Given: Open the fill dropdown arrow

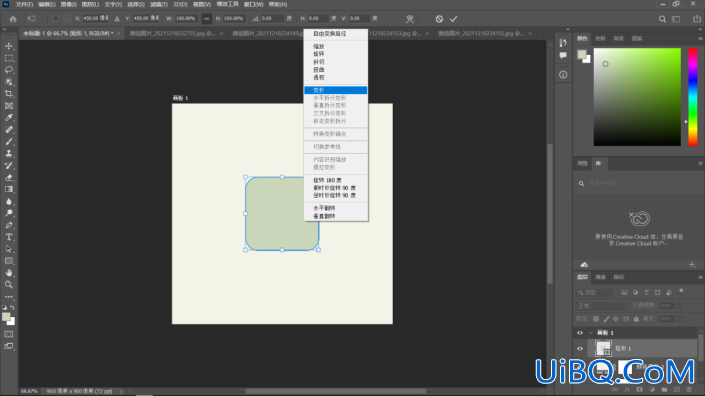Looking at the screenshot, I should [x=679, y=319].
